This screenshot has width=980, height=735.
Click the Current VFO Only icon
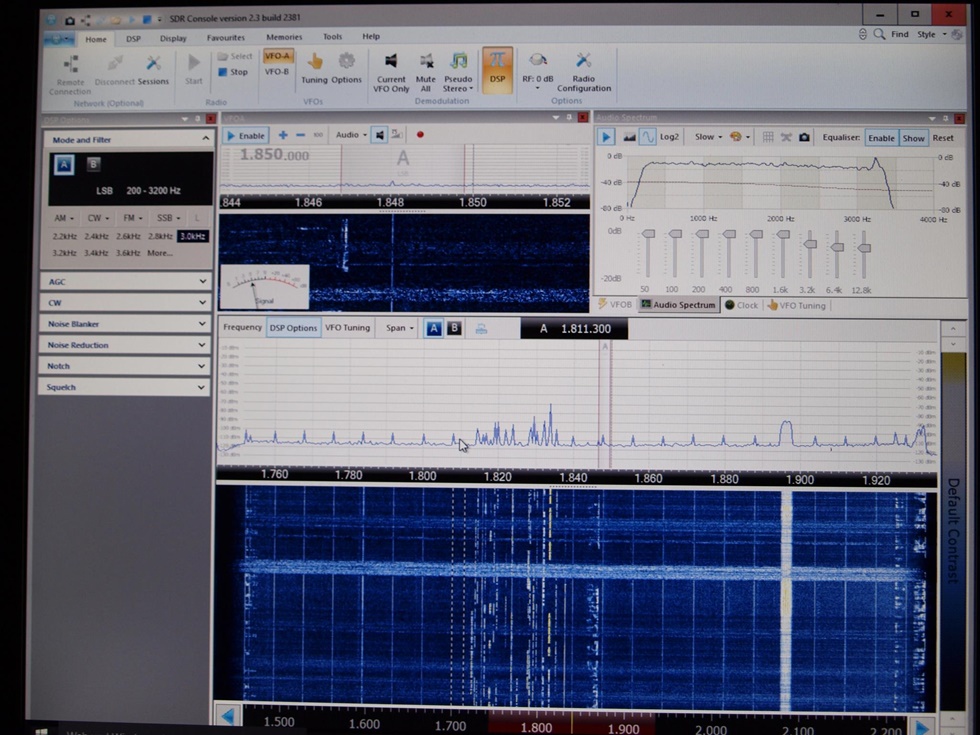point(391,62)
